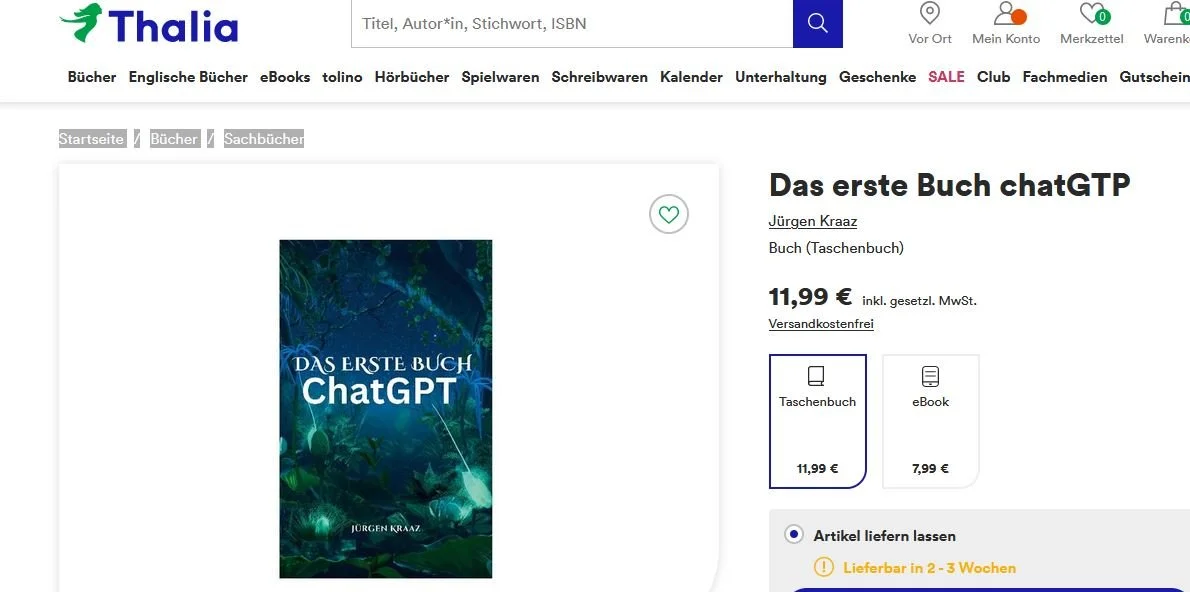Select the eBook reader icon
The width and height of the screenshot is (1190, 592).
930,376
